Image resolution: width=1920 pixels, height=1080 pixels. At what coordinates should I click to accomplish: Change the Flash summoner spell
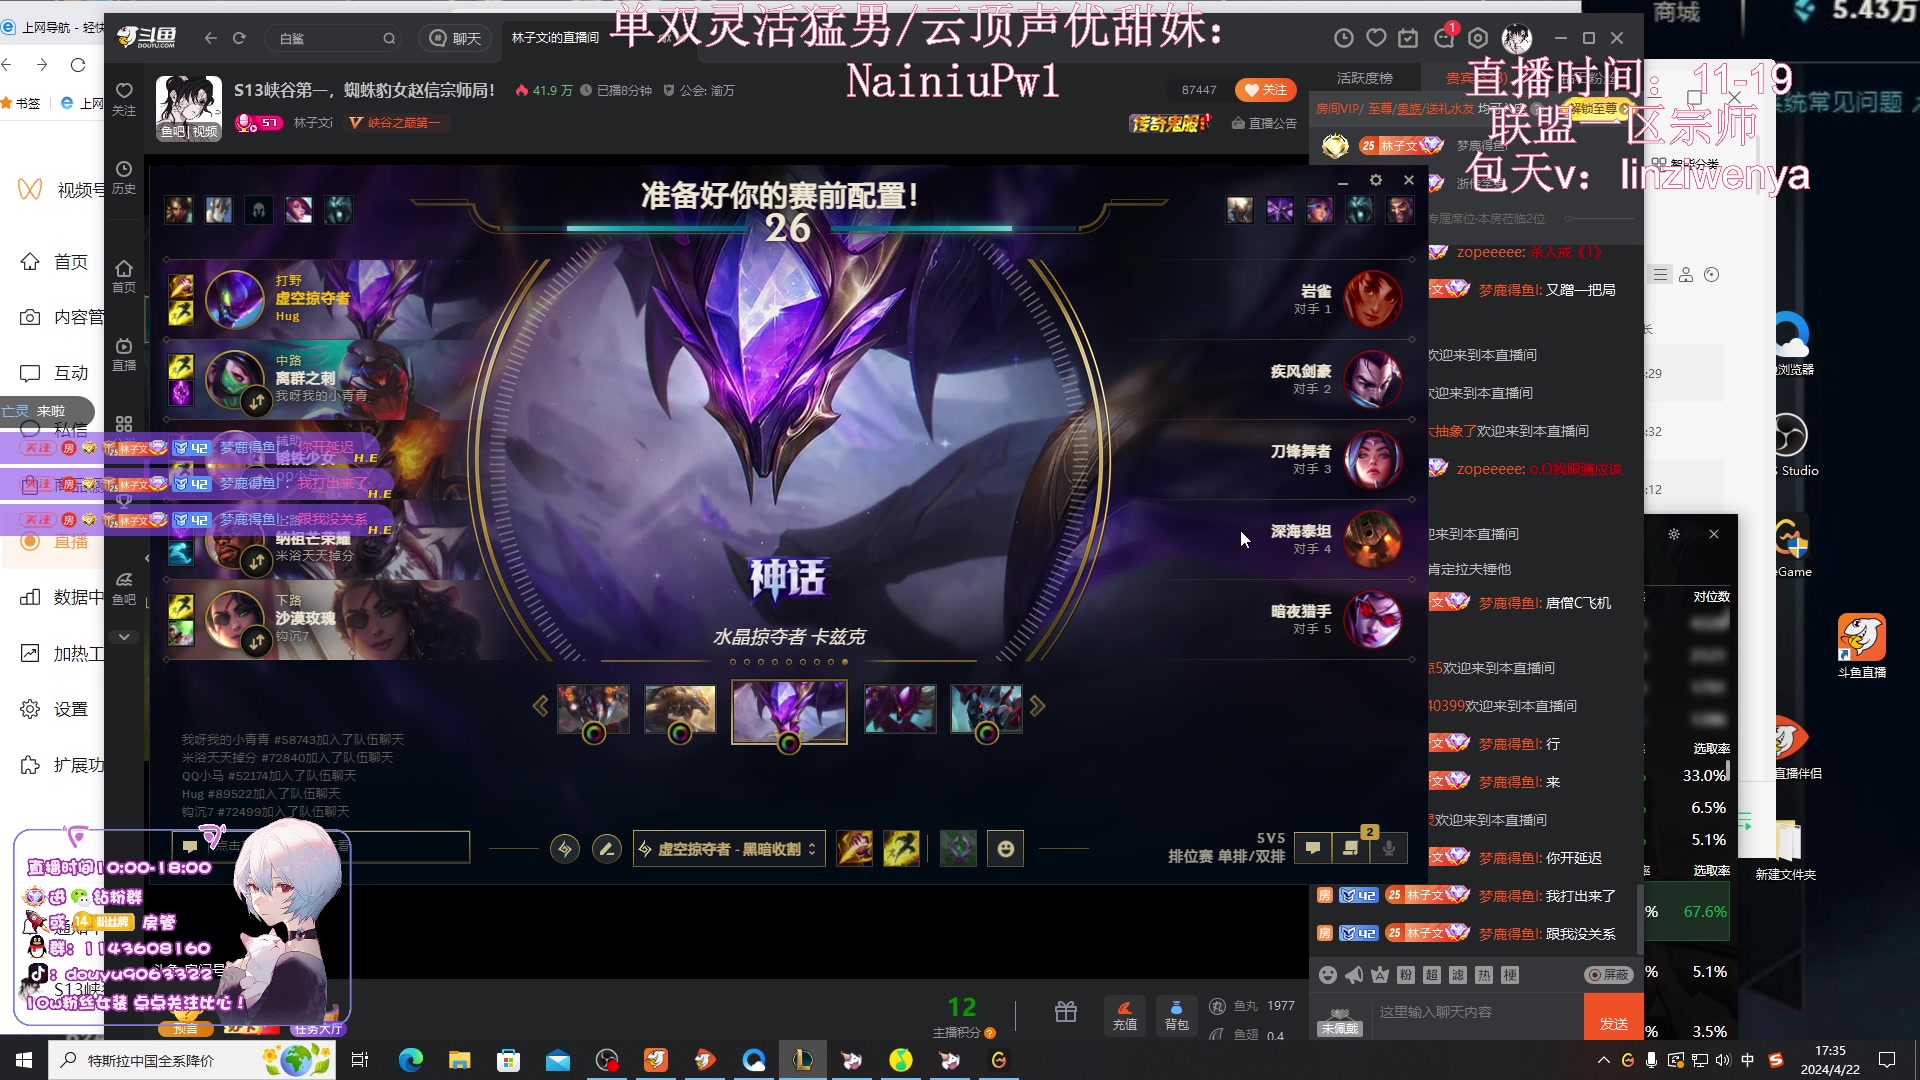click(x=901, y=849)
